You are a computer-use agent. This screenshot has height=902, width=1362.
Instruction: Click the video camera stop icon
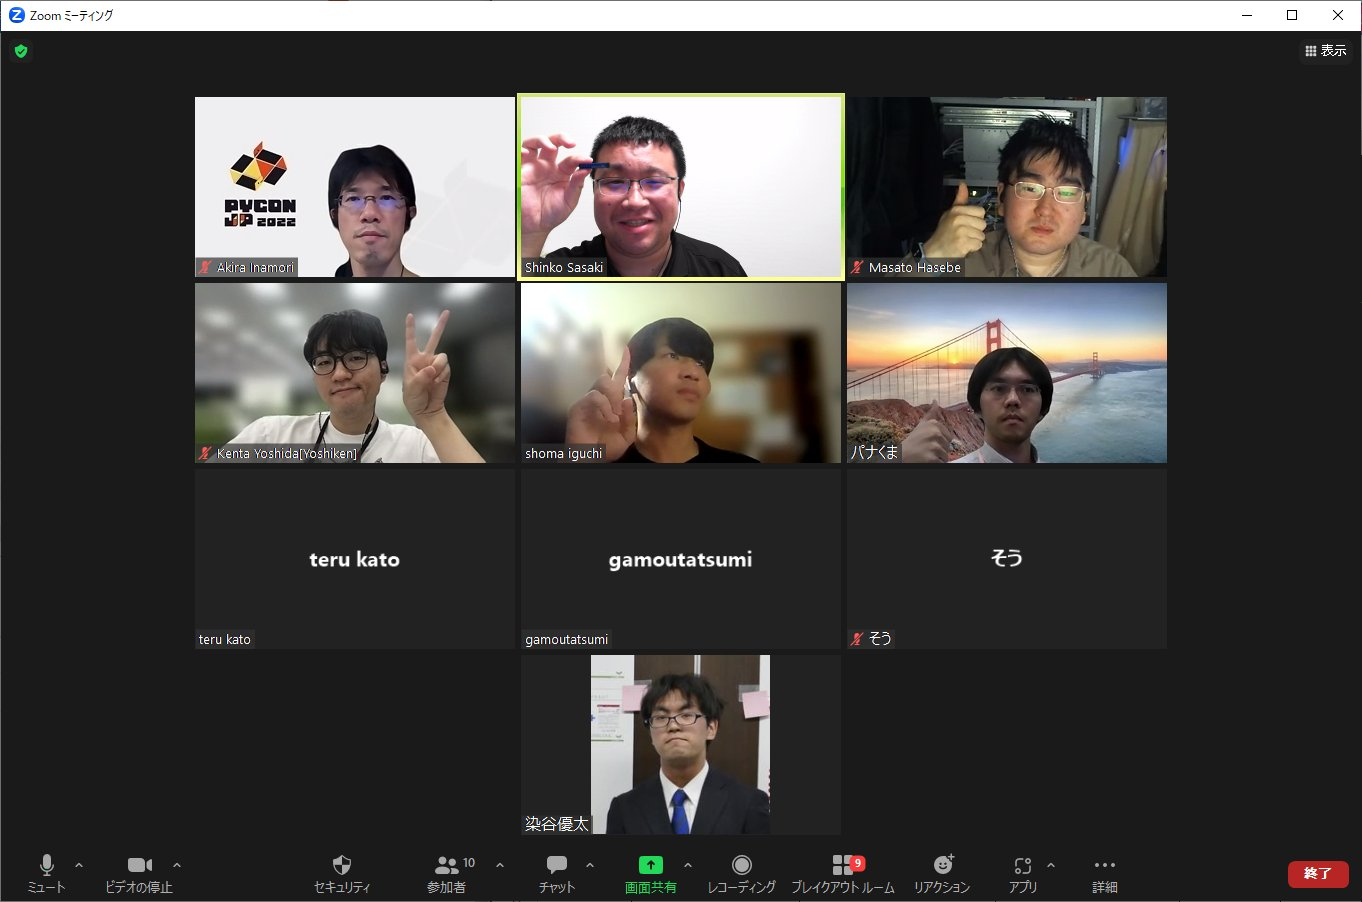pos(140,865)
